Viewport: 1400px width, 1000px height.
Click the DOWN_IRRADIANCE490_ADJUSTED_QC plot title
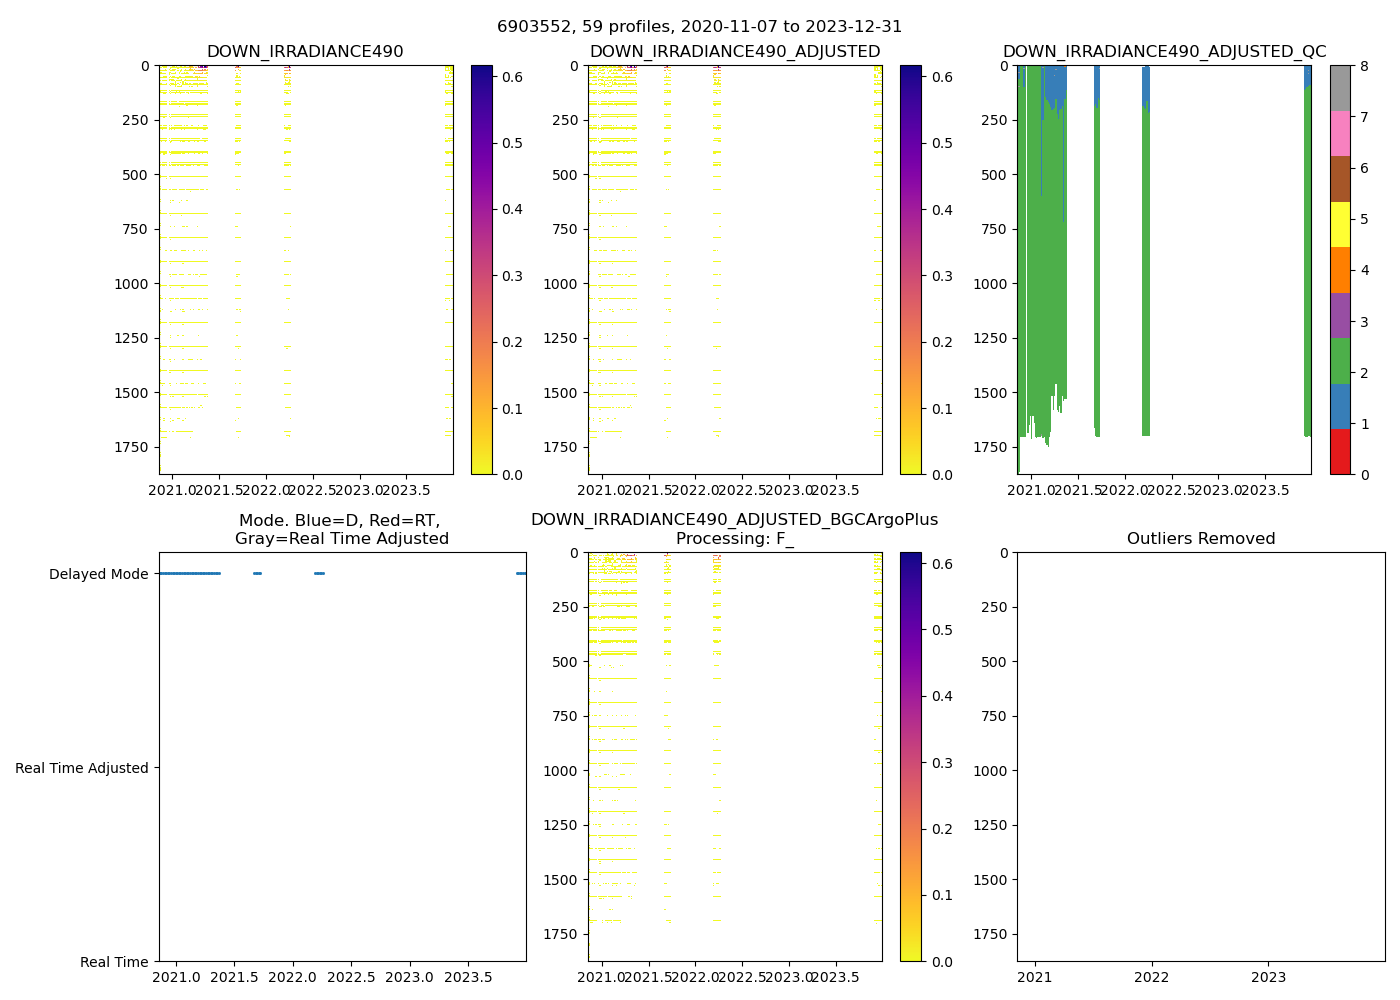click(1164, 52)
